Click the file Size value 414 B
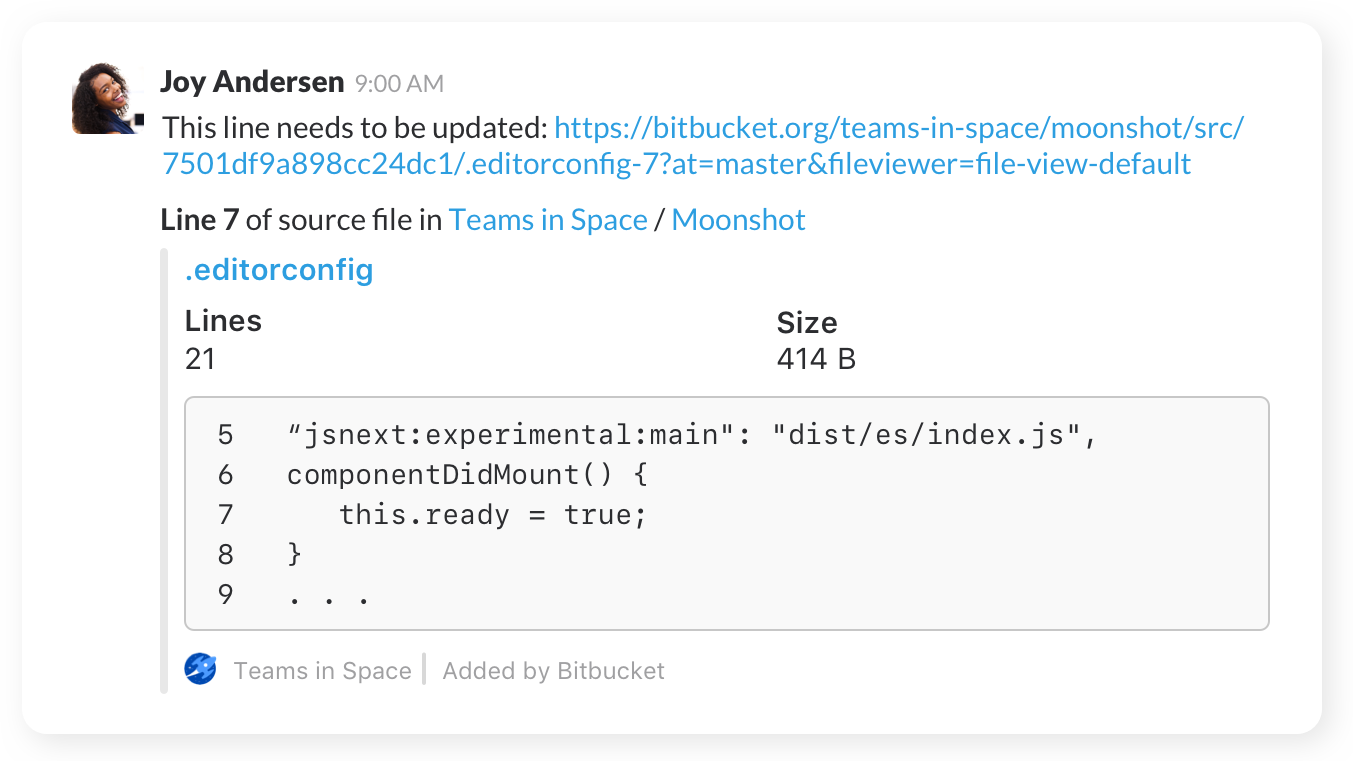The height and width of the screenshot is (761, 1353). (815, 358)
